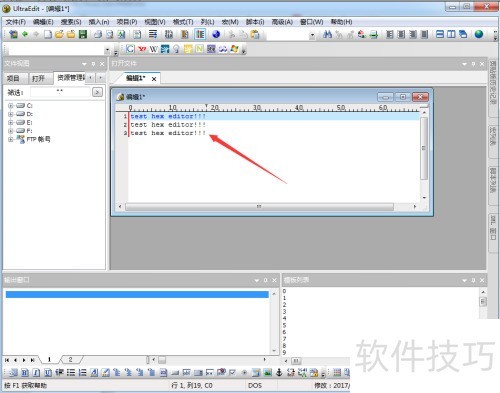The image size is (500, 393).
Task: Click the yellow Open file folder icon
Action: tap(59, 34)
